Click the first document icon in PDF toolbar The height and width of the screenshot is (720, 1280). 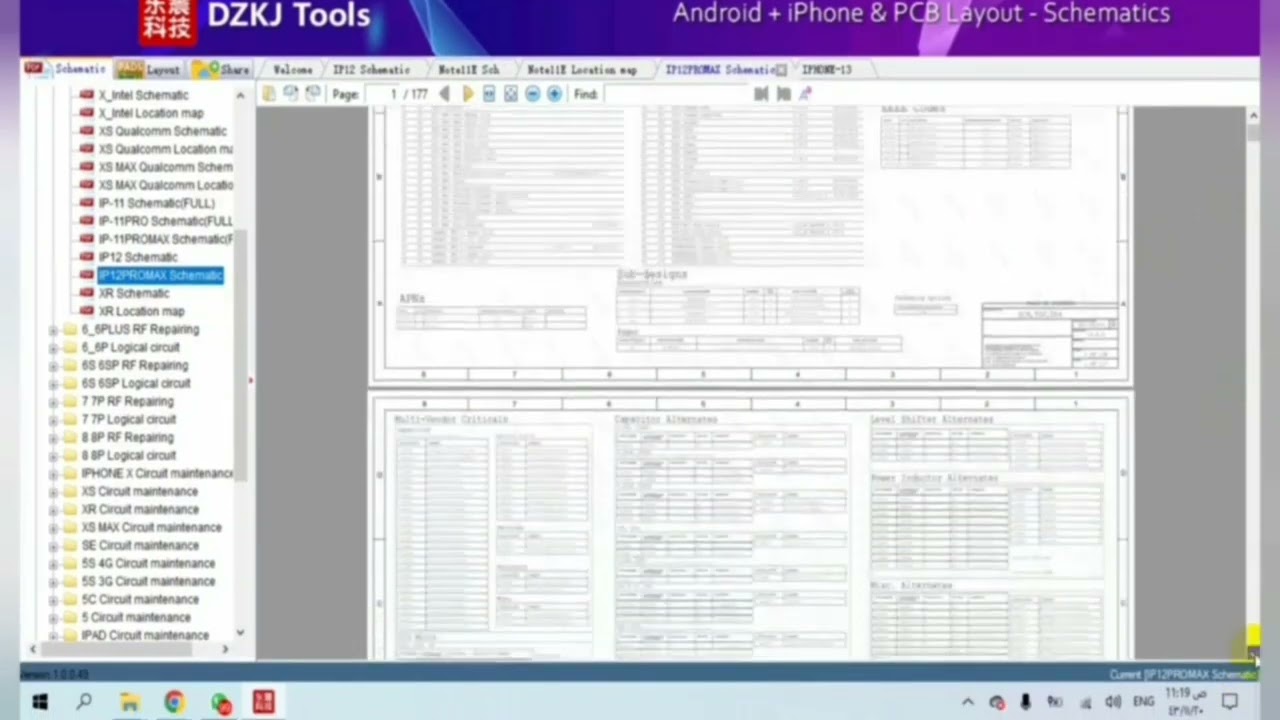point(269,93)
